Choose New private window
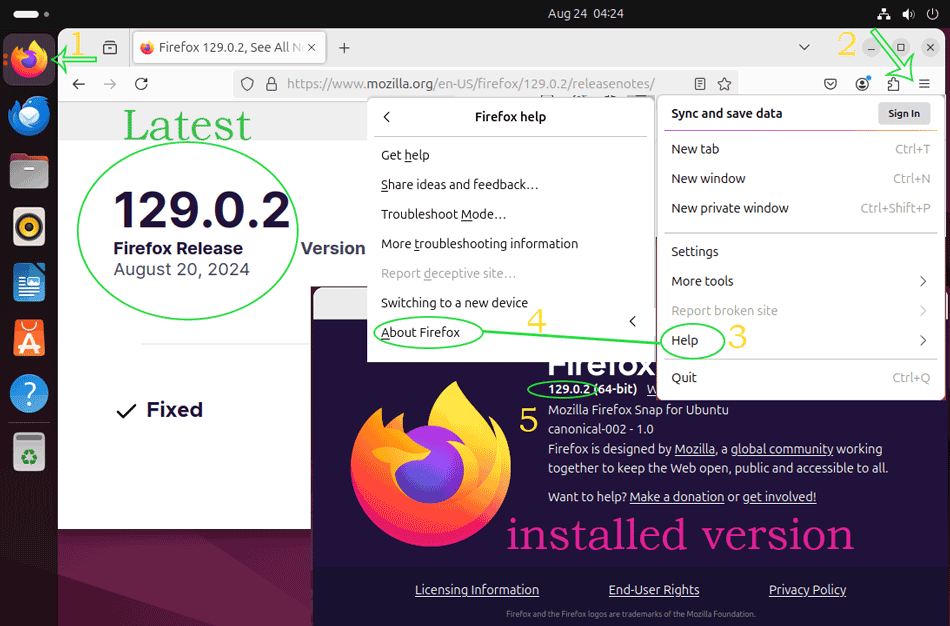This screenshot has height=626, width=950. (x=800, y=208)
